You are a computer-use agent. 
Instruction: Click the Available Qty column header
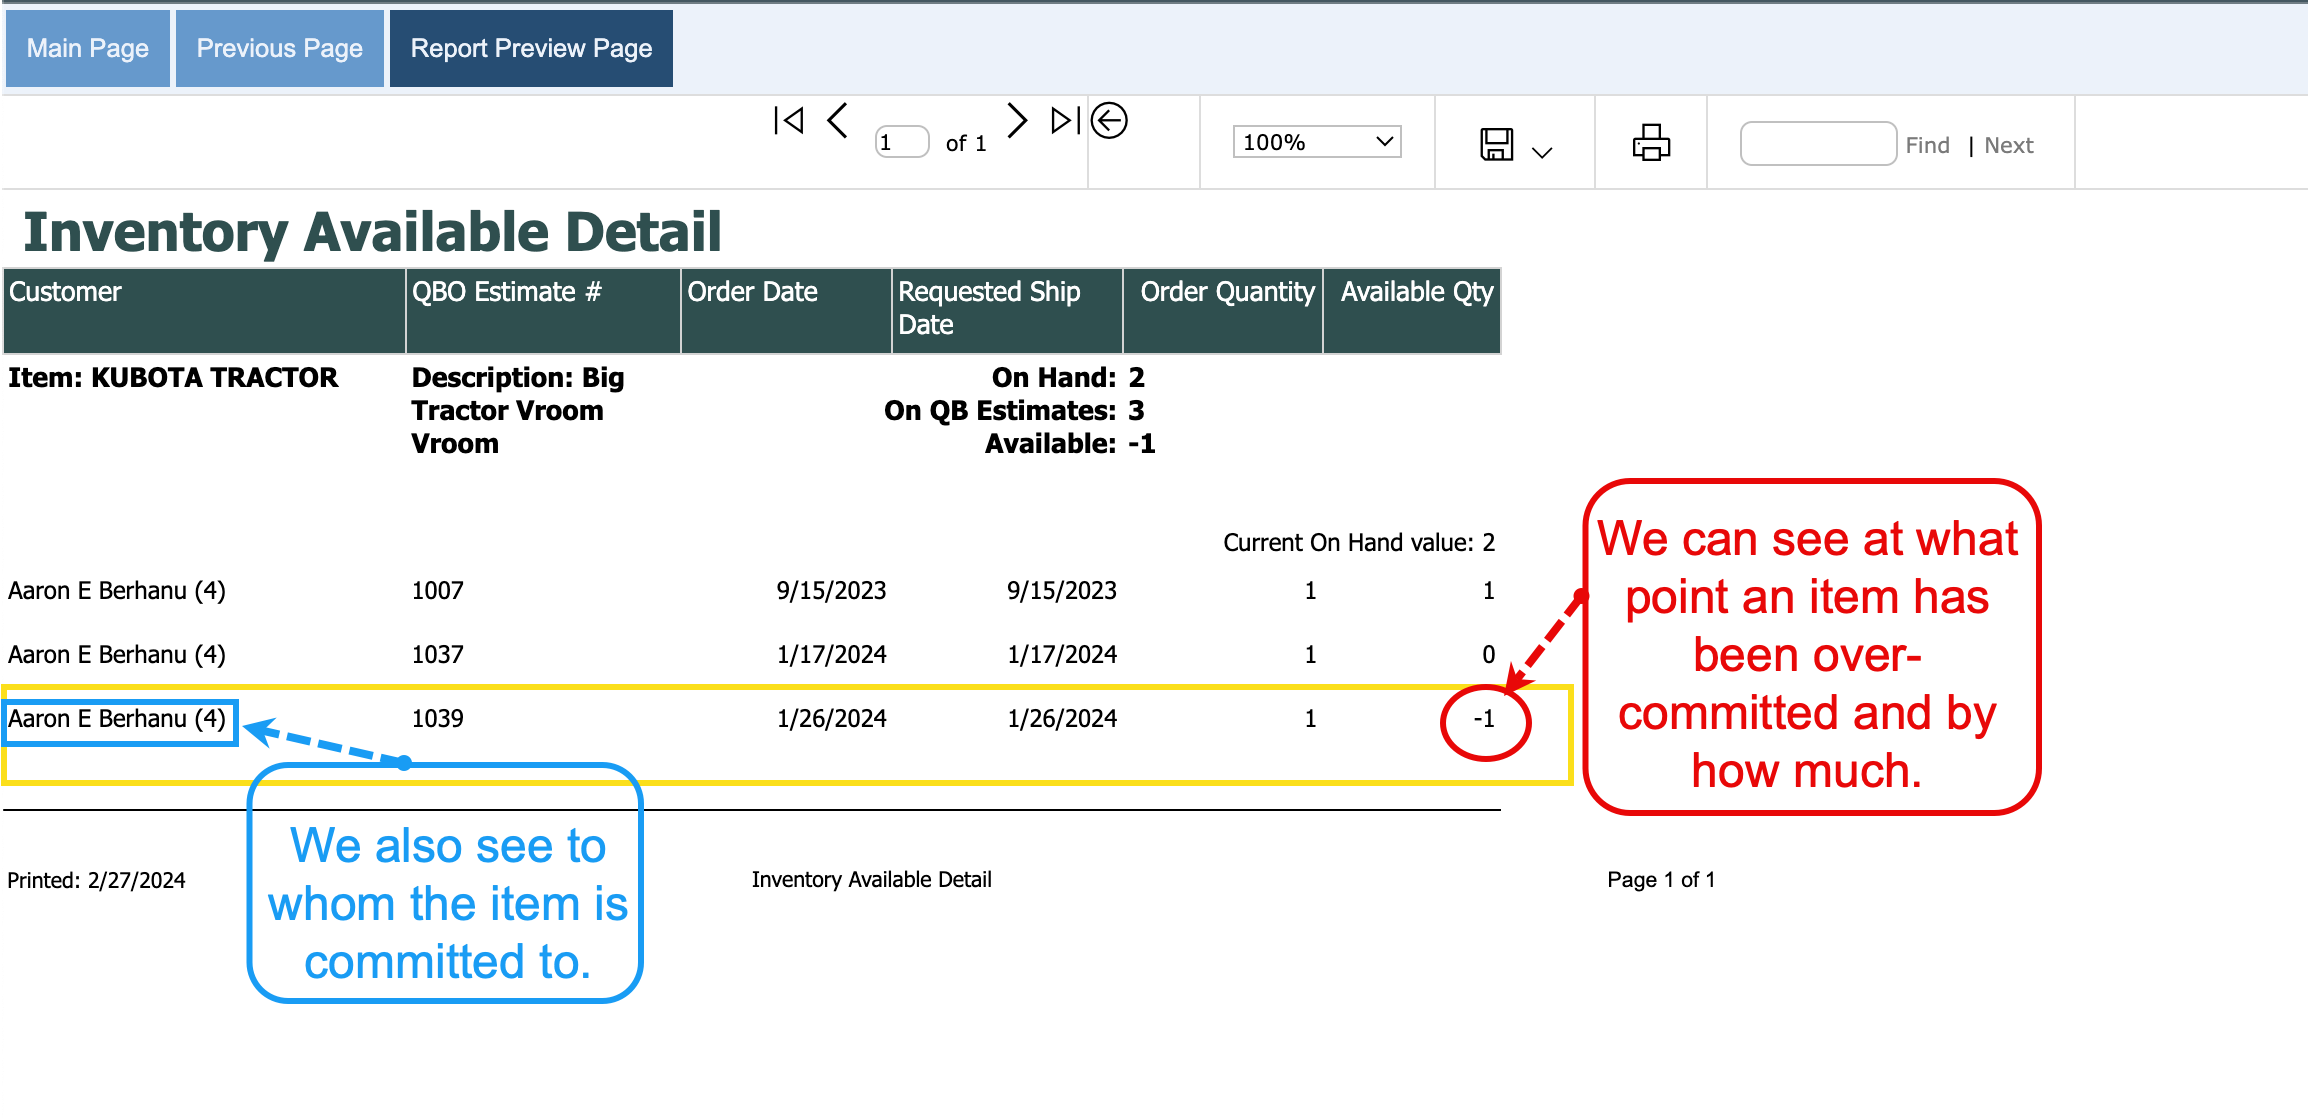click(x=1416, y=292)
